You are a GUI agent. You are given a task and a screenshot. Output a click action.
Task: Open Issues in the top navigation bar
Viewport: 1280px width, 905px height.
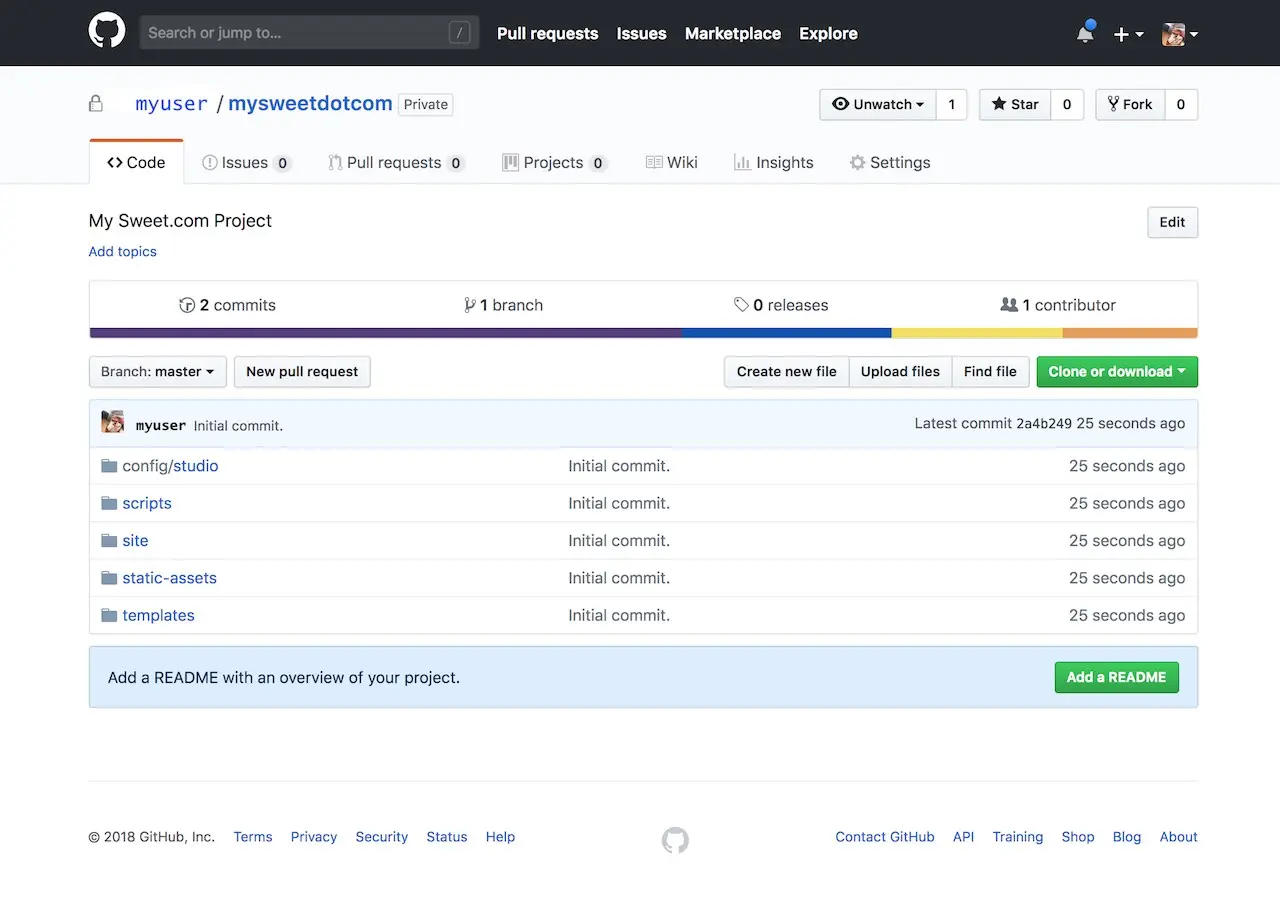[x=641, y=33]
